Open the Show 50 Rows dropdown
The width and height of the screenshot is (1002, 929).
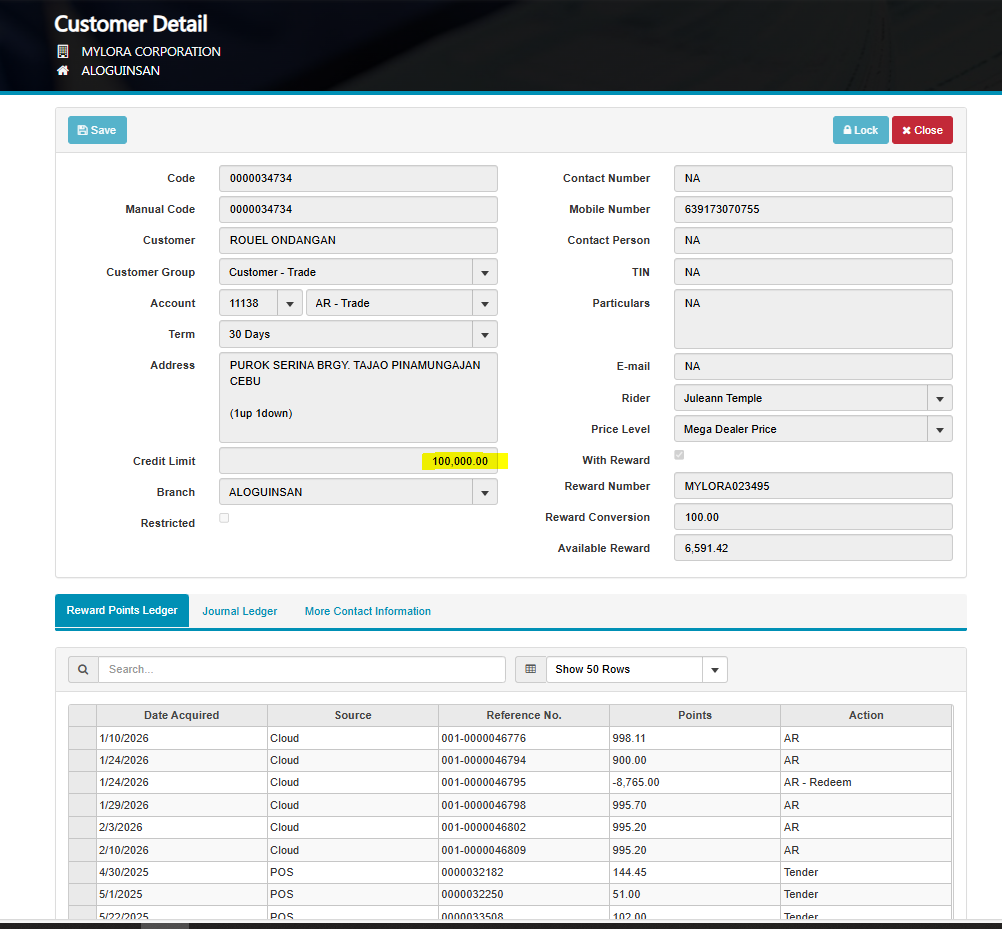coord(714,669)
